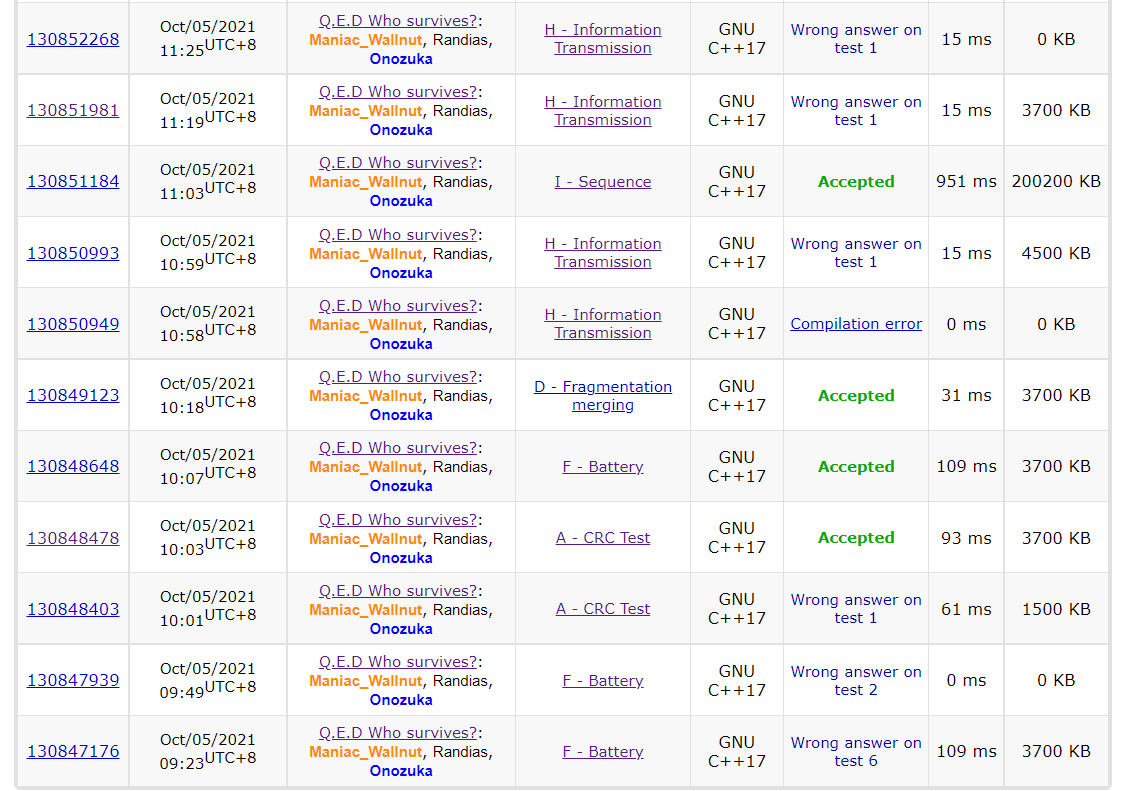Open A - CRC Test in the accepted row
Viewport: 1121px width, 791px height.
(x=603, y=538)
